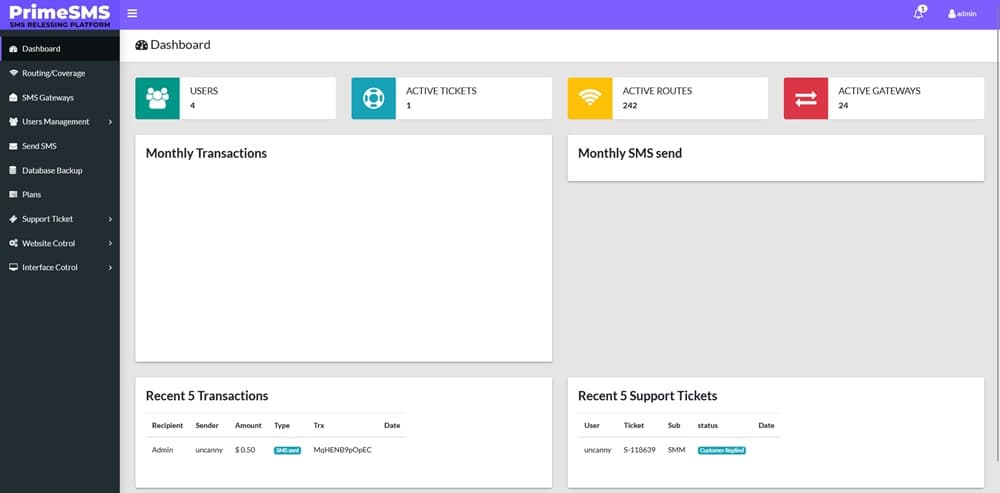This screenshot has height=493, width=1000.
Task: Open Routing/Coverage from the sidebar
Action: click(53, 73)
